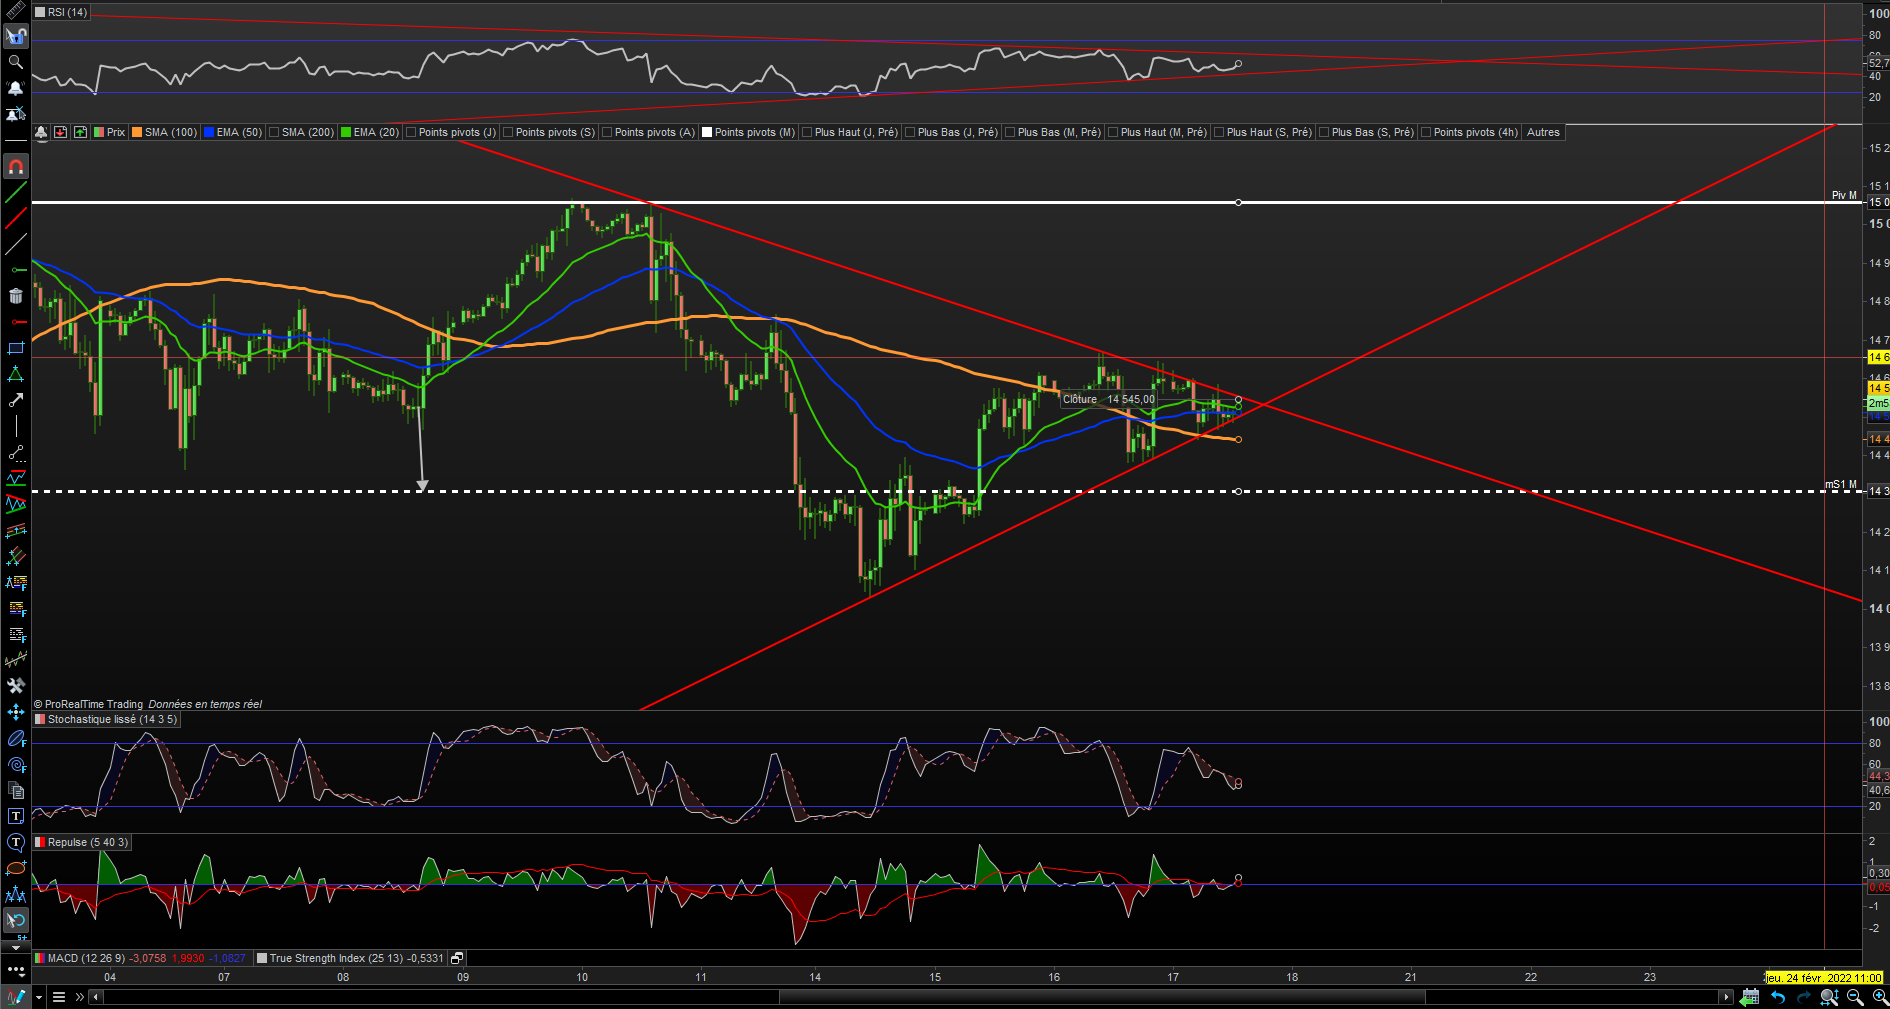Click the Stochastique lissé indicator label

(112, 719)
